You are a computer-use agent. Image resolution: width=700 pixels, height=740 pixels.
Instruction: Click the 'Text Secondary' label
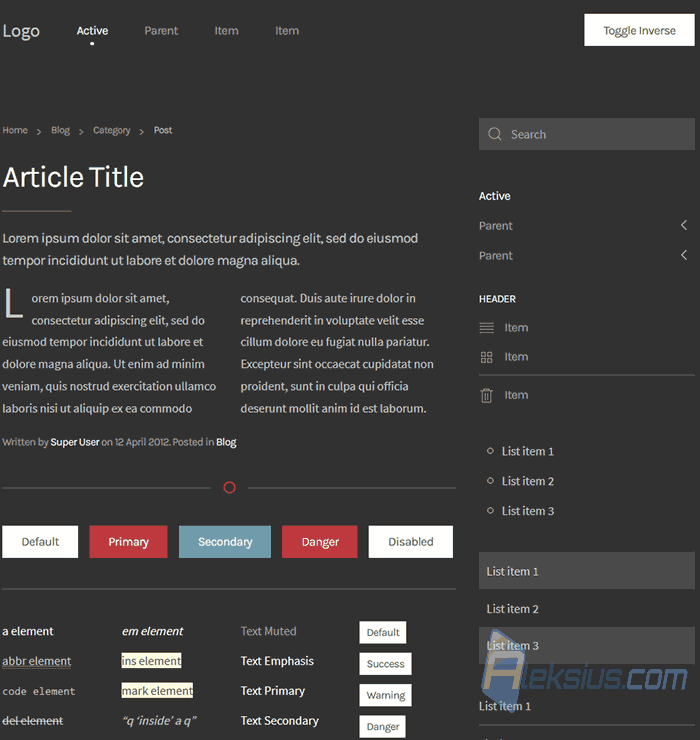[280, 721]
